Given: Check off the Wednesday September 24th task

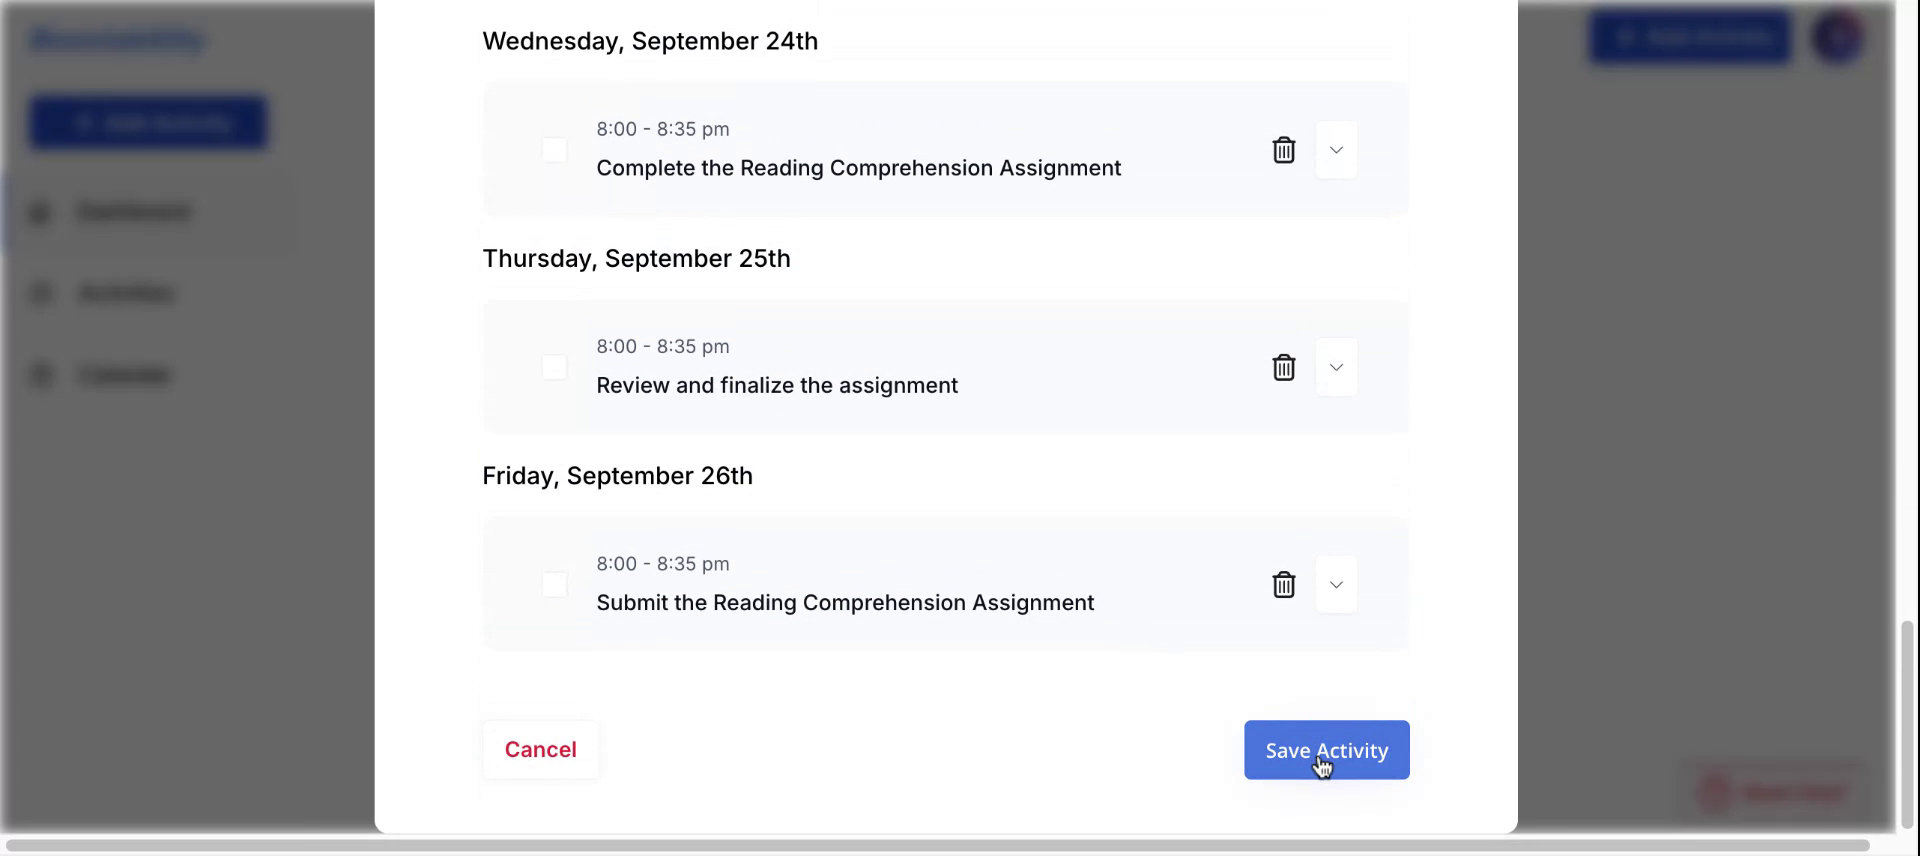Looking at the screenshot, I should pos(554,150).
